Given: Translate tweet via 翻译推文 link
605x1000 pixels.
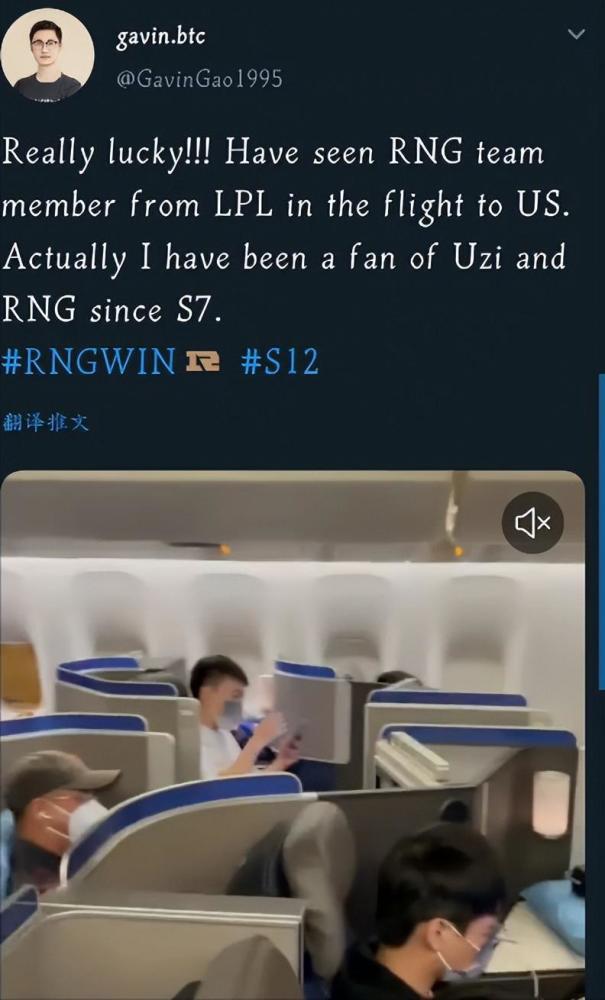Looking at the screenshot, I should point(46,422).
